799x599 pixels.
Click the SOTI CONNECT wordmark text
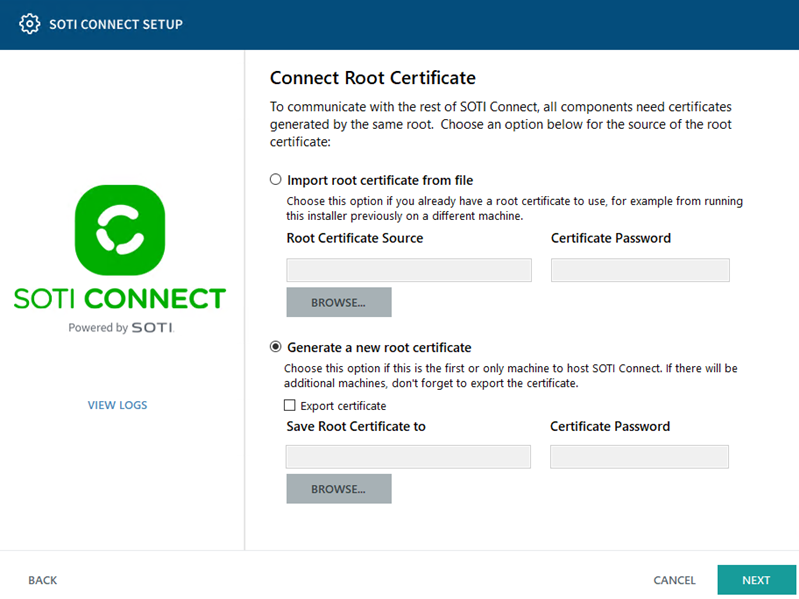pyautogui.click(x=120, y=298)
